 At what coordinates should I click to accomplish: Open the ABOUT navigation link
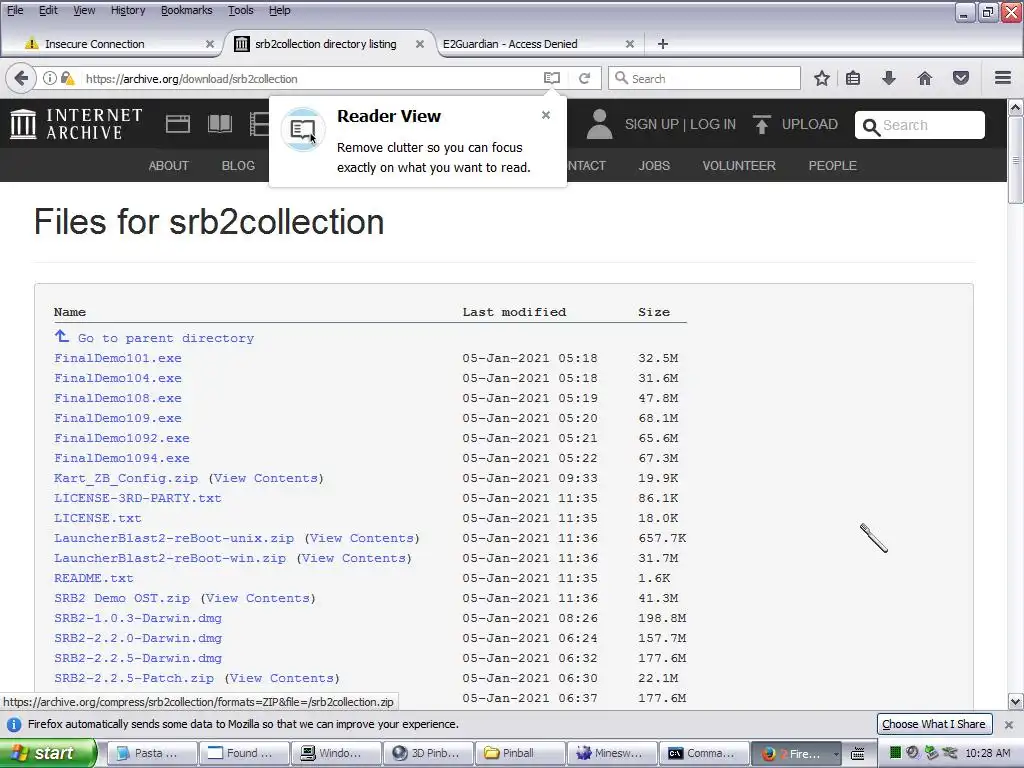coord(168,166)
